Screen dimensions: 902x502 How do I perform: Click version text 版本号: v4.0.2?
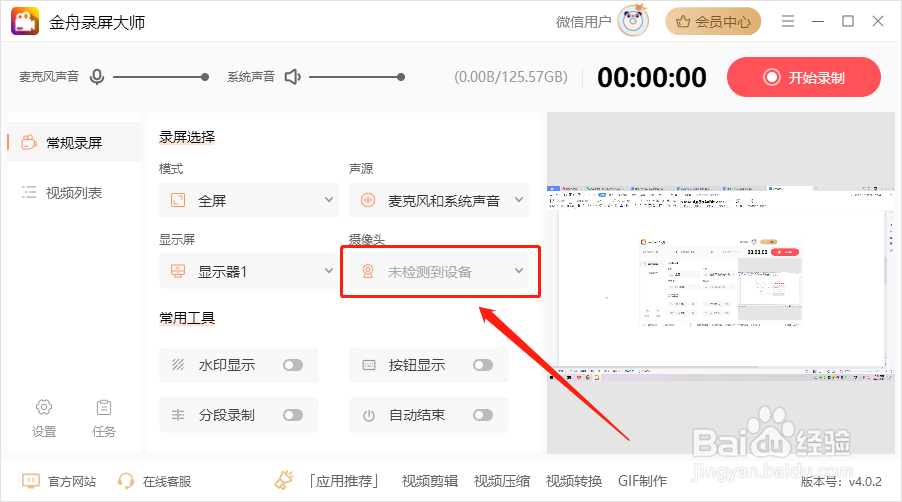[841, 482]
